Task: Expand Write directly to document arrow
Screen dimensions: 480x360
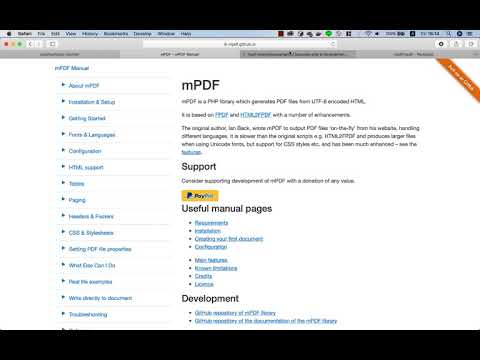Action: coord(63,297)
